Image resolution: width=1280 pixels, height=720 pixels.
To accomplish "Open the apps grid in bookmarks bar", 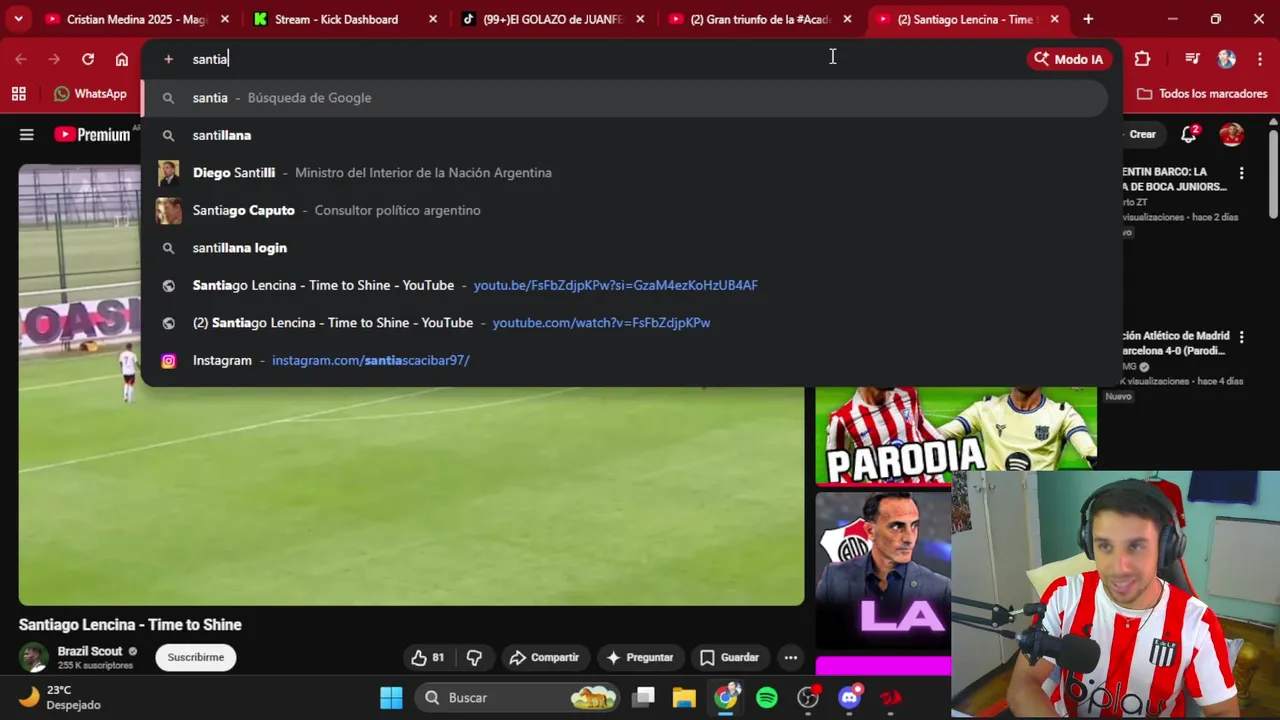I will pos(19,94).
